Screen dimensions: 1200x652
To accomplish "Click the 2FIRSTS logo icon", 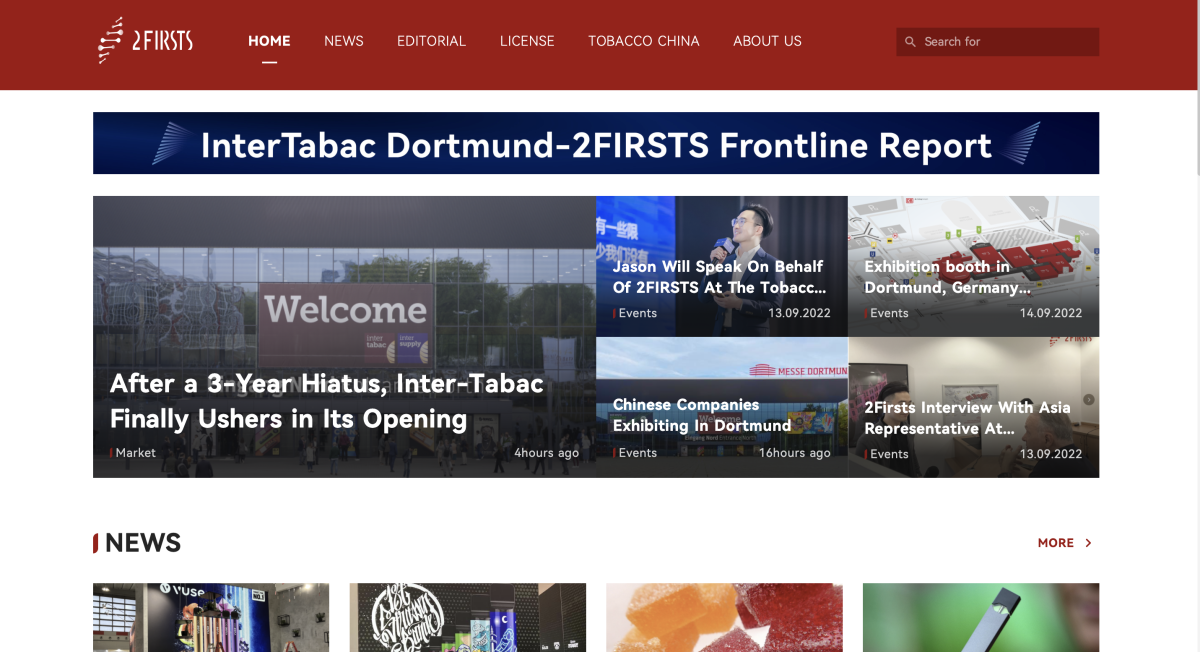I will tap(111, 41).
